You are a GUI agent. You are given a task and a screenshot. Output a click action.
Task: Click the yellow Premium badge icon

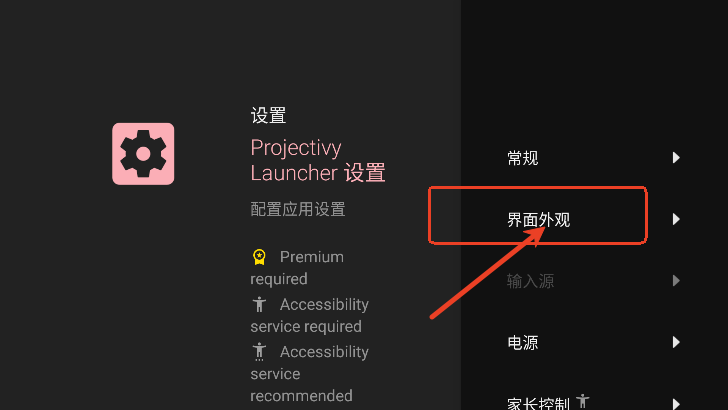point(259,257)
